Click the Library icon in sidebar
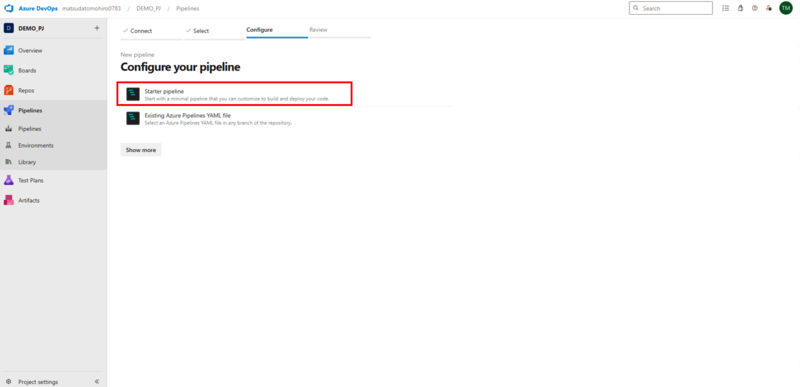 point(9,162)
